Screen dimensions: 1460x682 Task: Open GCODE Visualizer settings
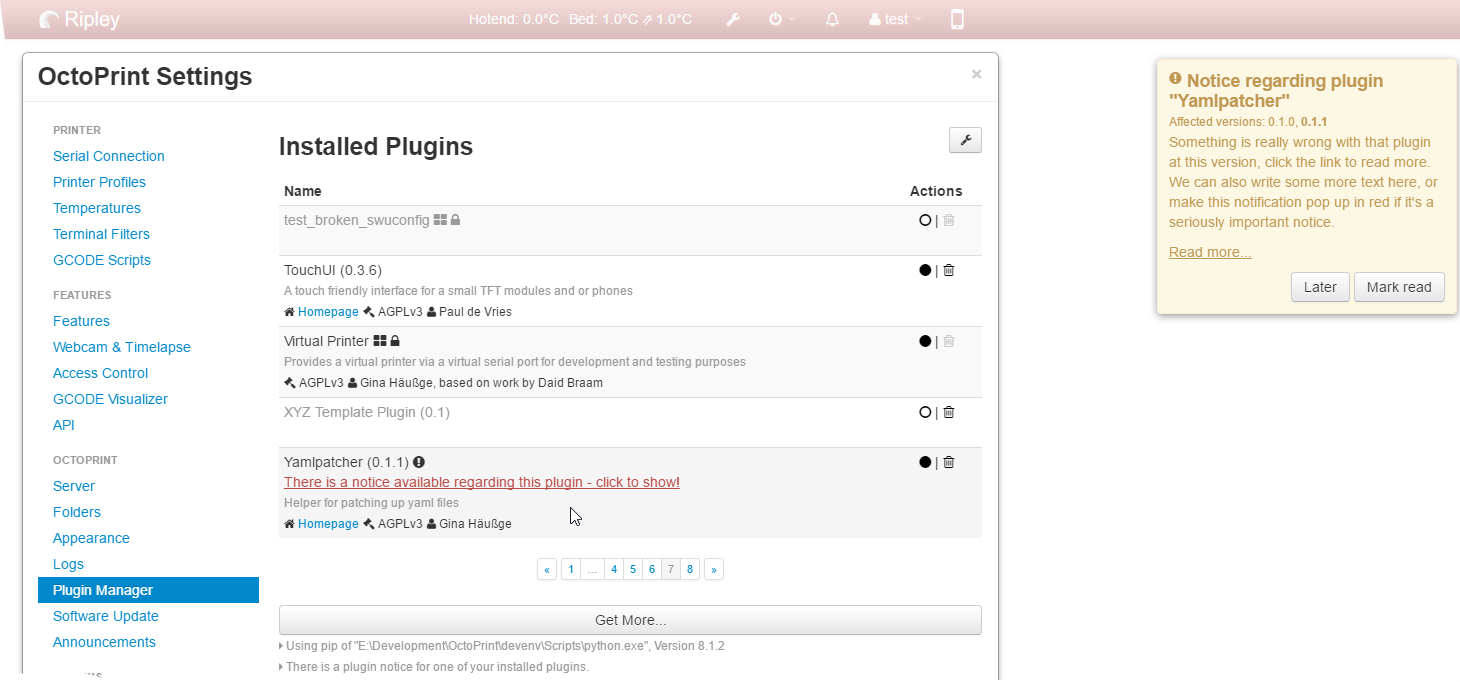coord(110,399)
